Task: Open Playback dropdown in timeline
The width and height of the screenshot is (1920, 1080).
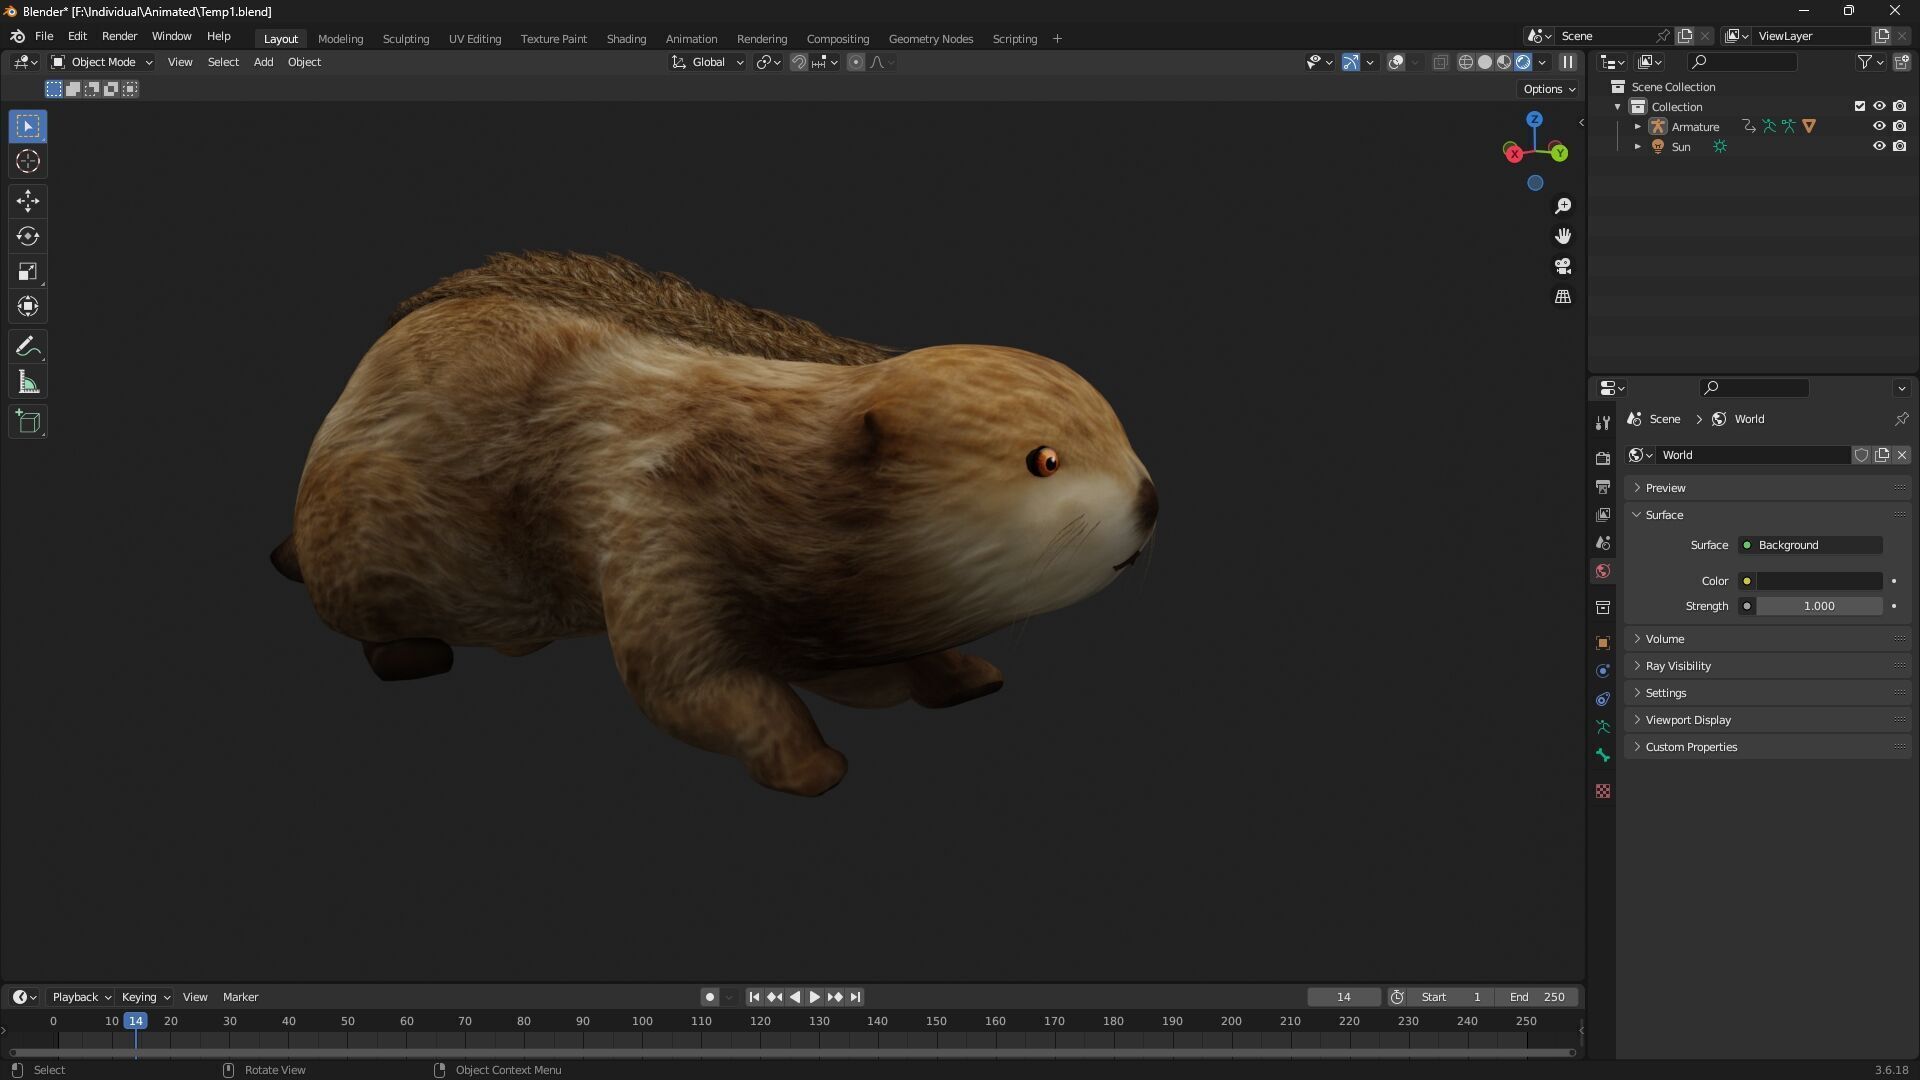Action: [x=80, y=997]
